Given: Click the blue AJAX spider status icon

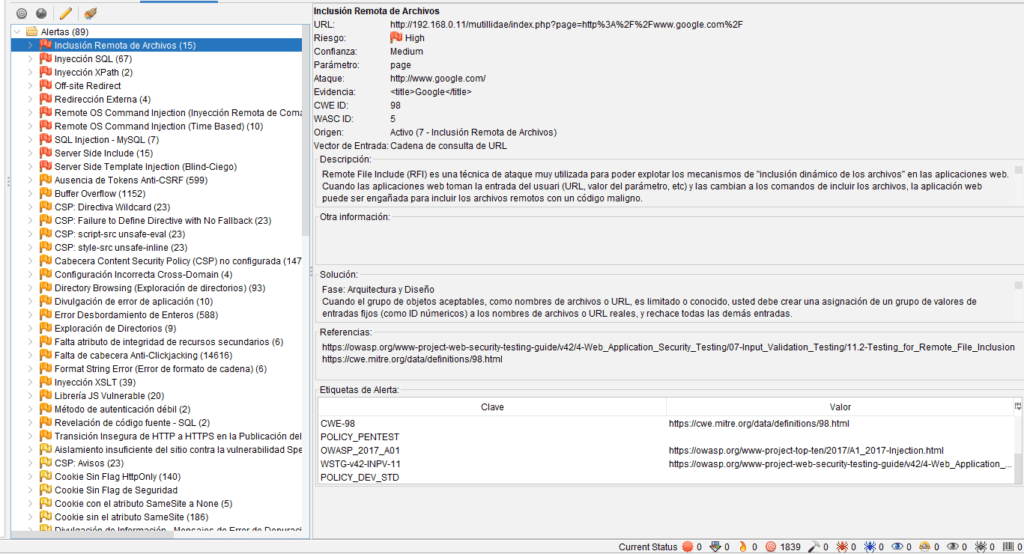Looking at the screenshot, I should coord(871,547).
